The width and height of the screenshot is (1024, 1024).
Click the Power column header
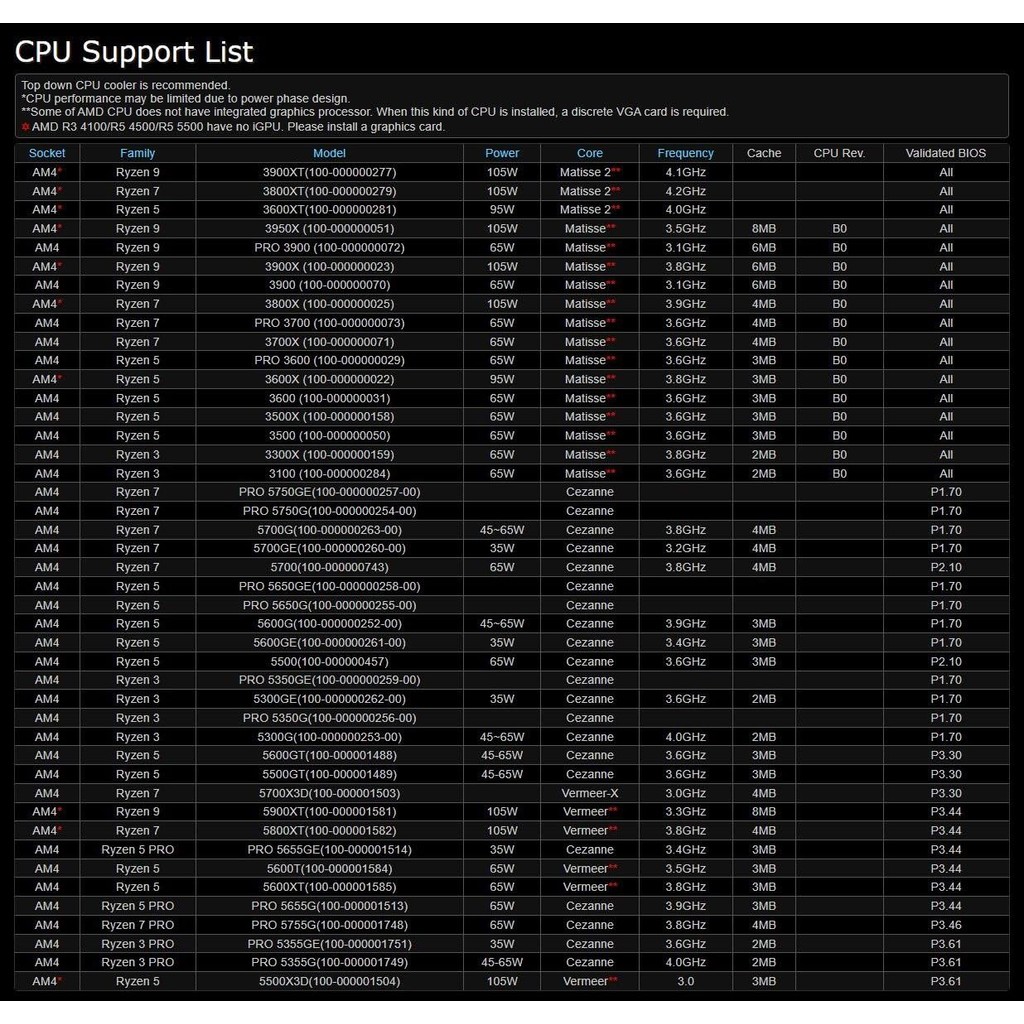[502, 153]
